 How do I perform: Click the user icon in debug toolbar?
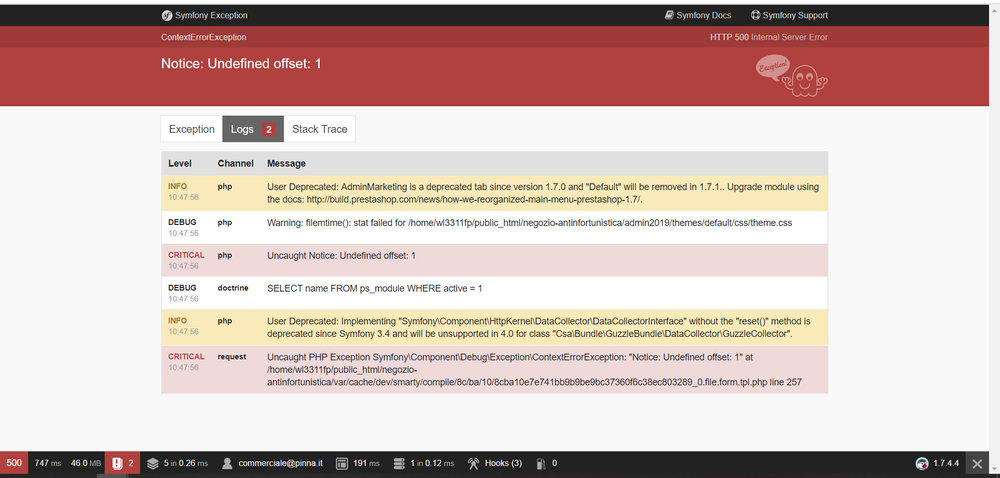[x=227, y=463]
